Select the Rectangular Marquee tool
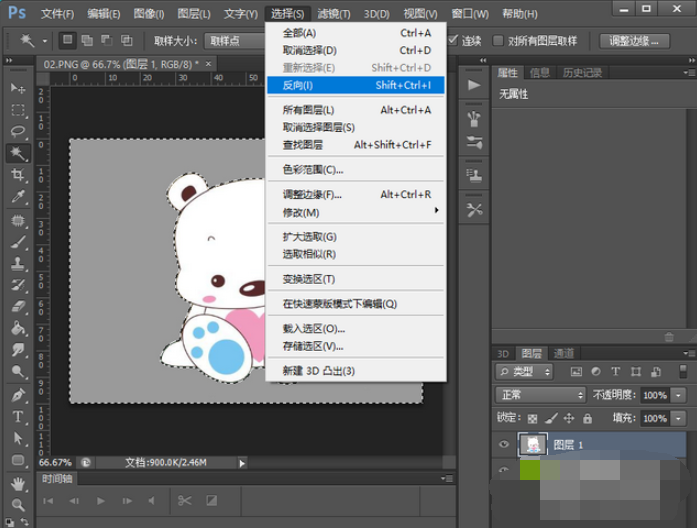The height and width of the screenshot is (528, 697). coord(18,110)
